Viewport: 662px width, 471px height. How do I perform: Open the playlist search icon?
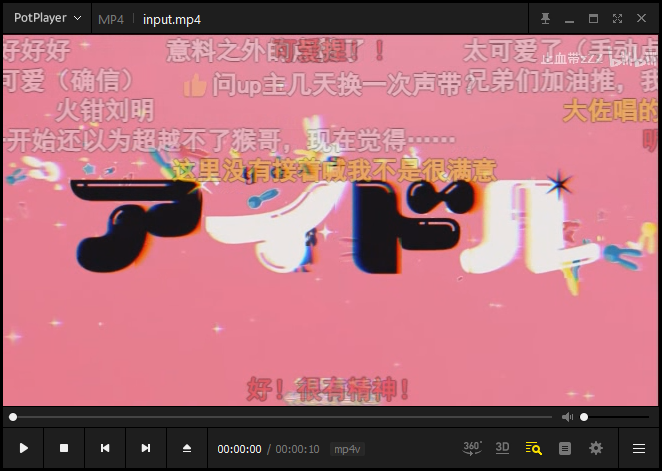[534, 448]
